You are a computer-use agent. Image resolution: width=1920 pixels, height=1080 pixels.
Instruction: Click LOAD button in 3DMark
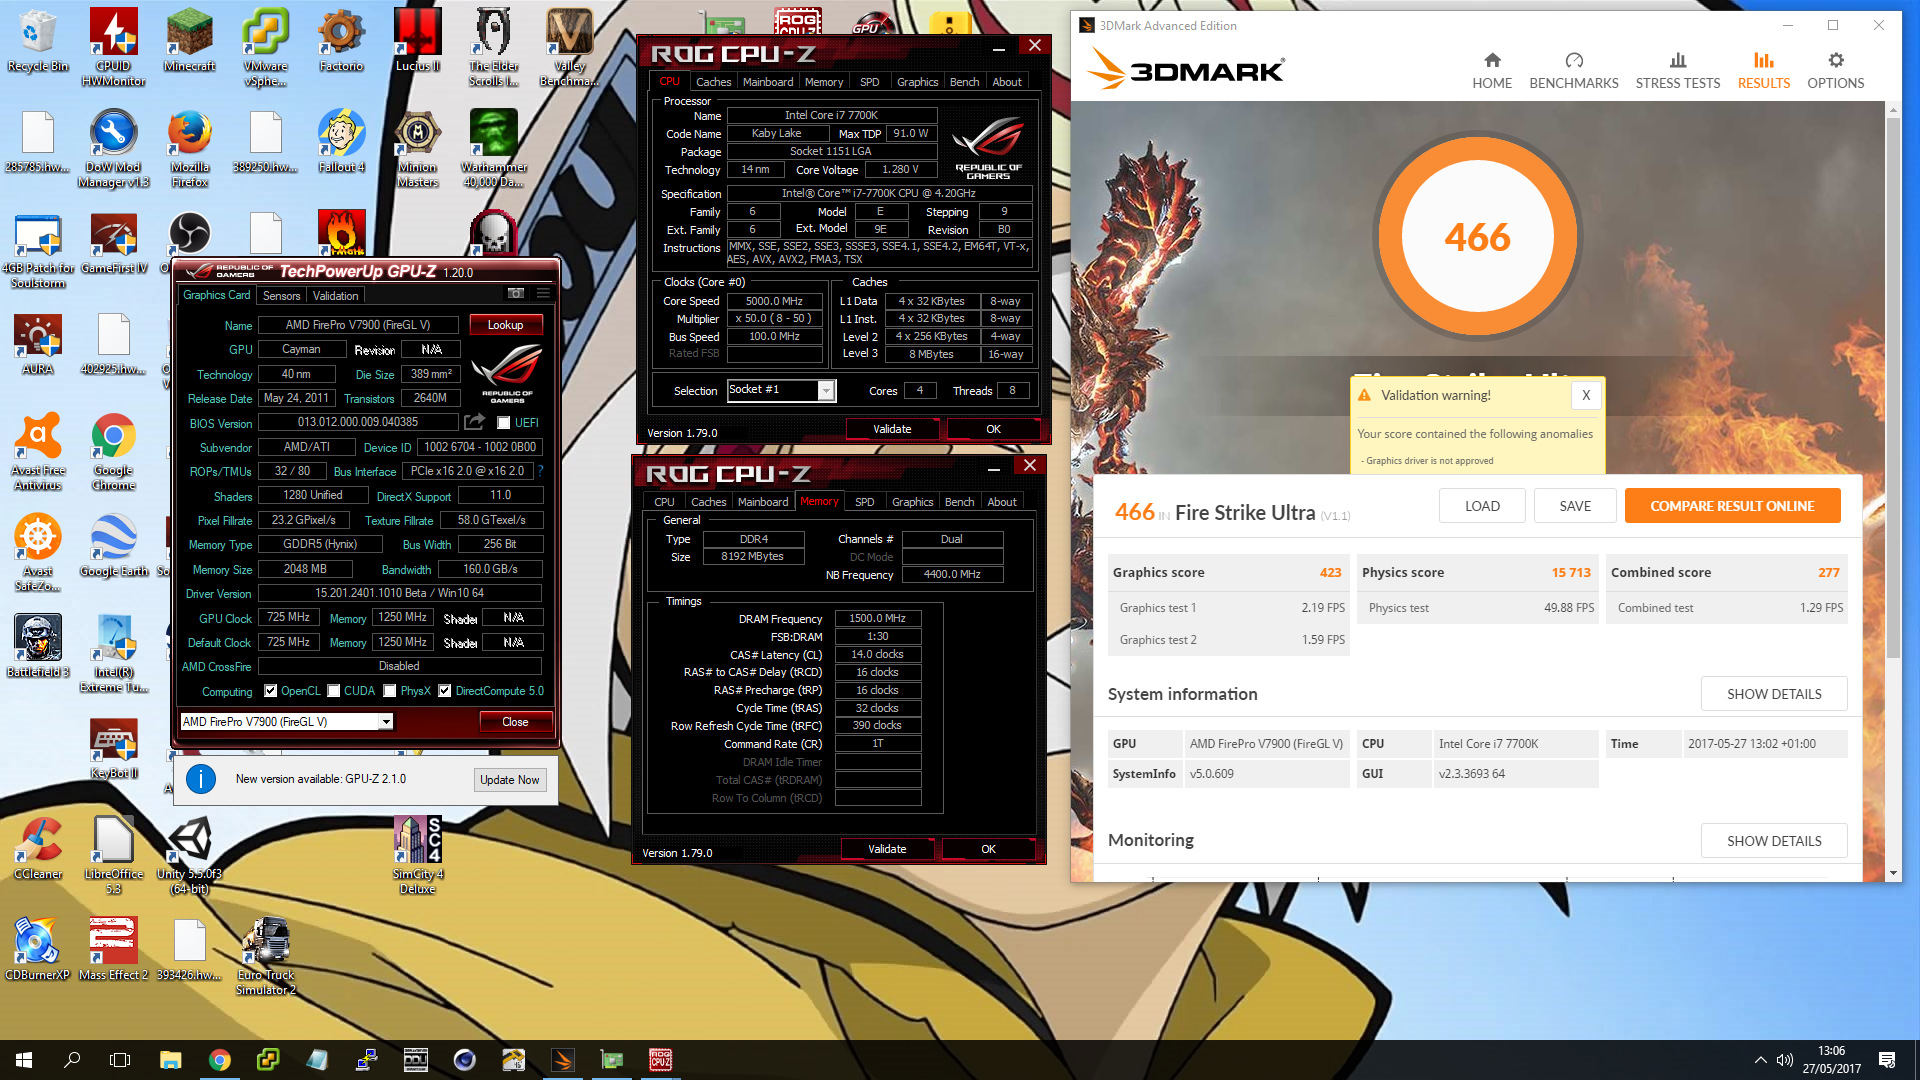click(x=1482, y=506)
